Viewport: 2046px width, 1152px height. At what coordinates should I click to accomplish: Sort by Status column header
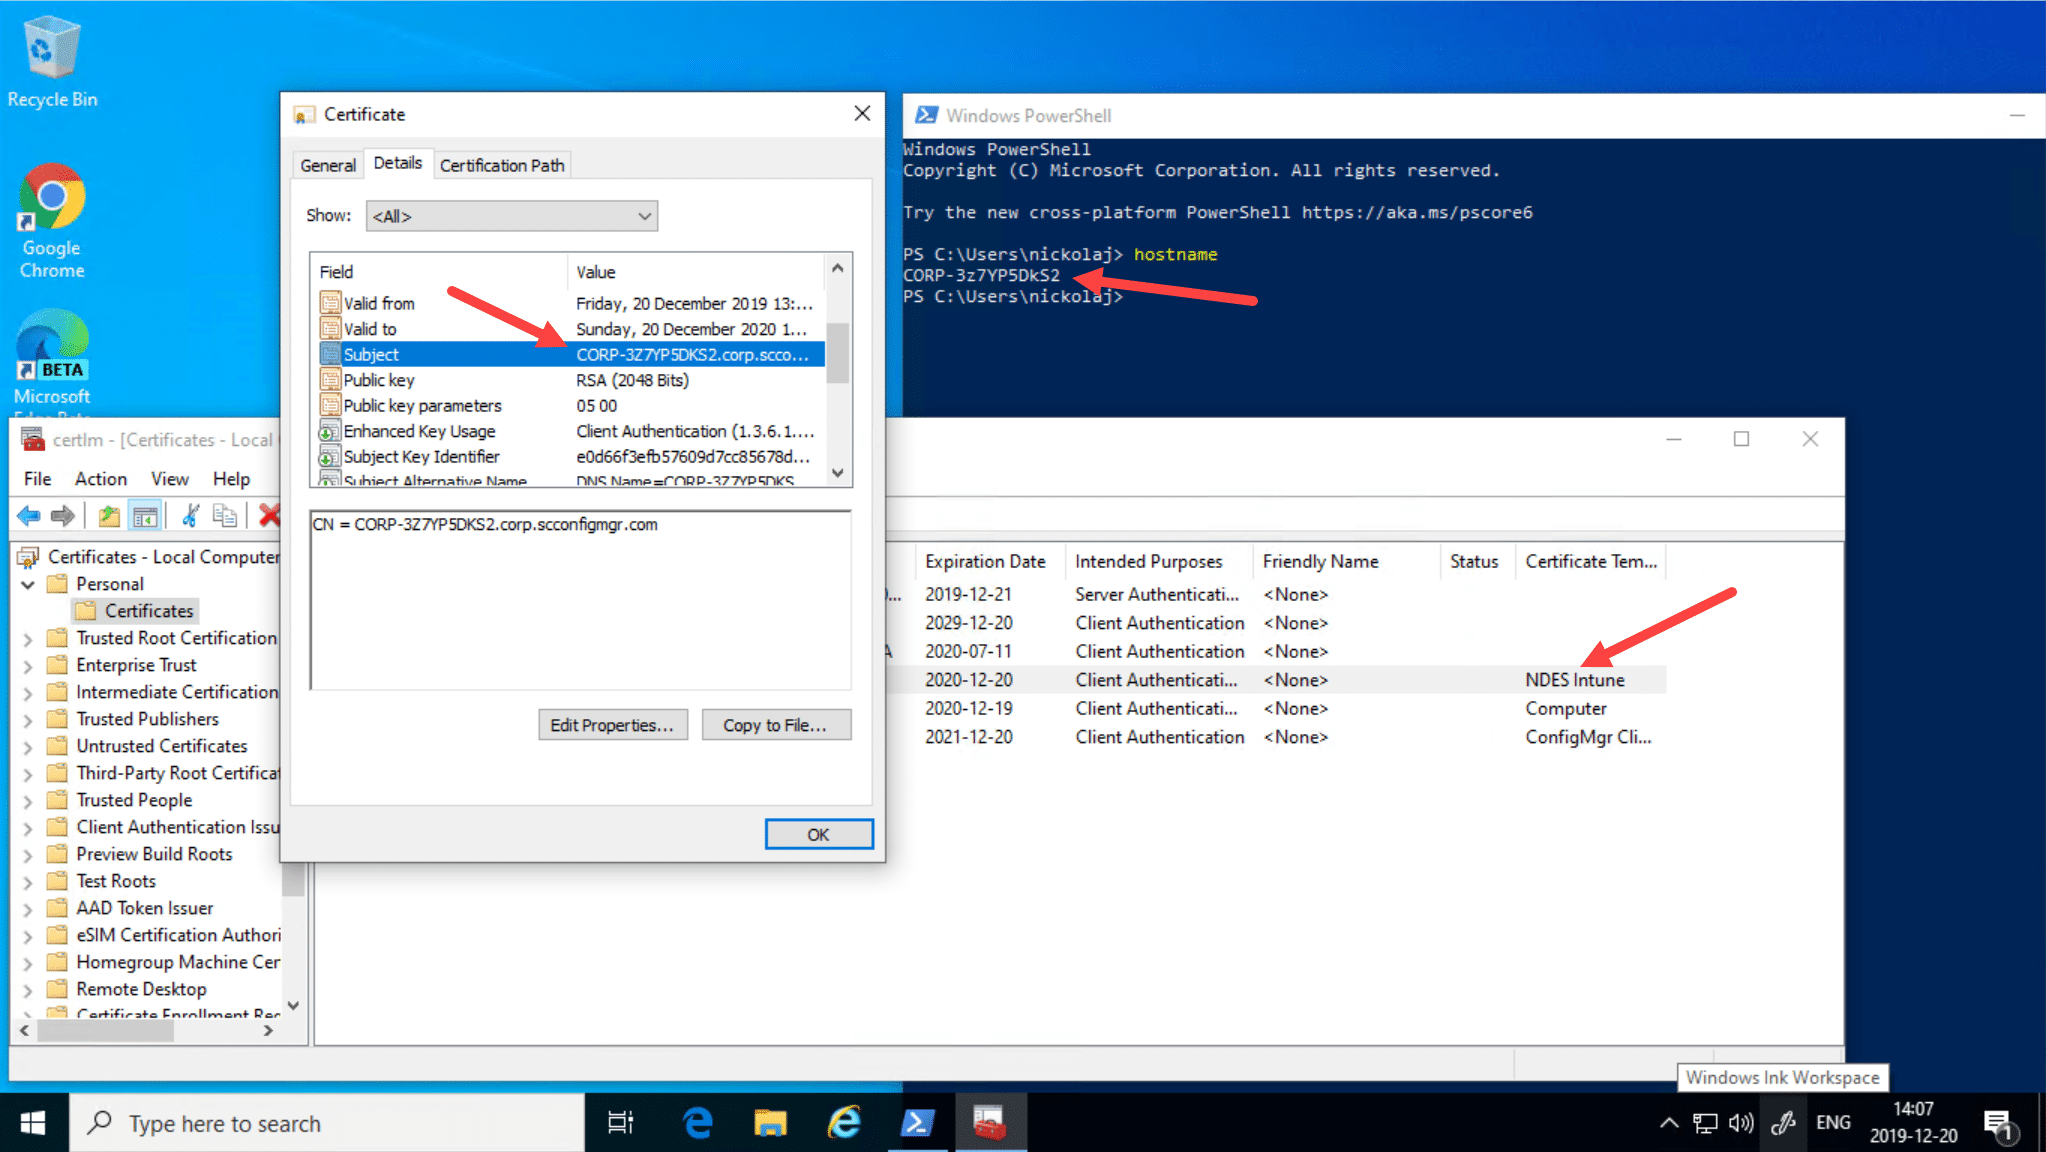[1477, 561]
